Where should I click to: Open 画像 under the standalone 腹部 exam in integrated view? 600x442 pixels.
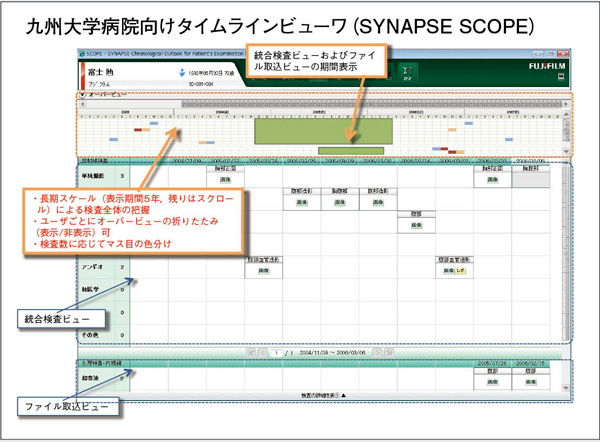pos(416,225)
